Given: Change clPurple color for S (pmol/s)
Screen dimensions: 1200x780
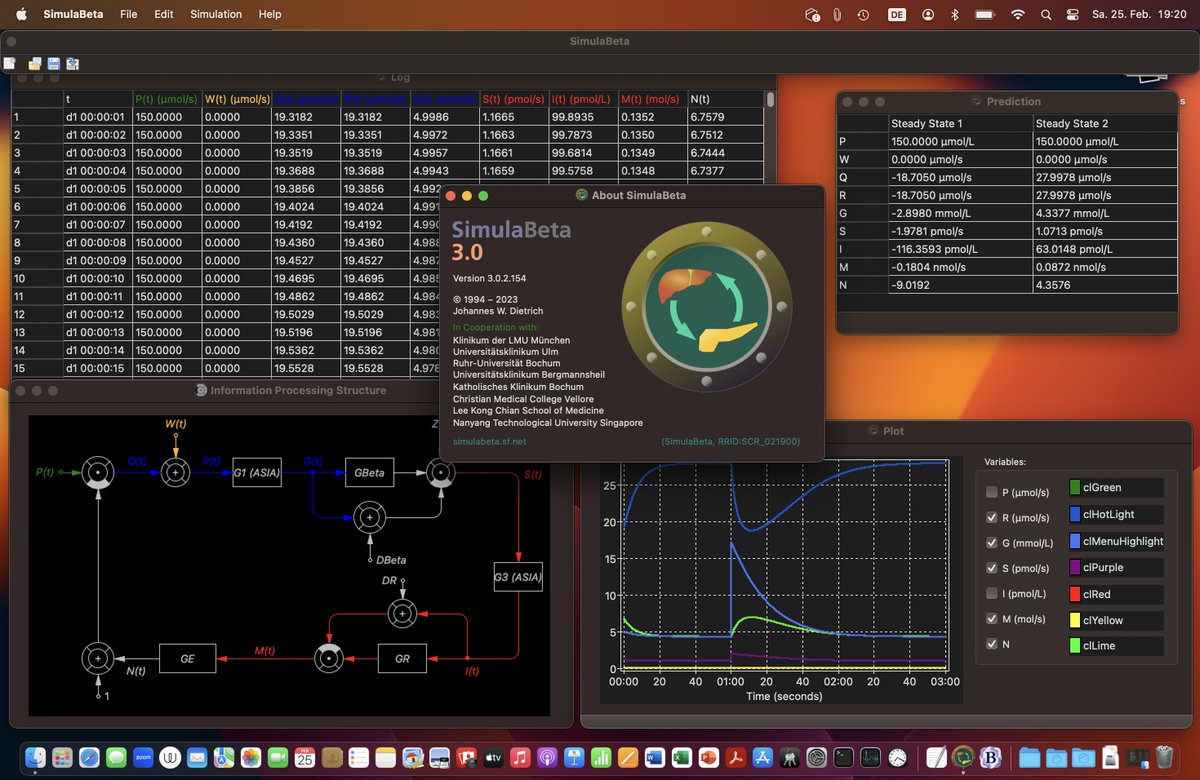Looking at the screenshot, I should (1114, 567).
